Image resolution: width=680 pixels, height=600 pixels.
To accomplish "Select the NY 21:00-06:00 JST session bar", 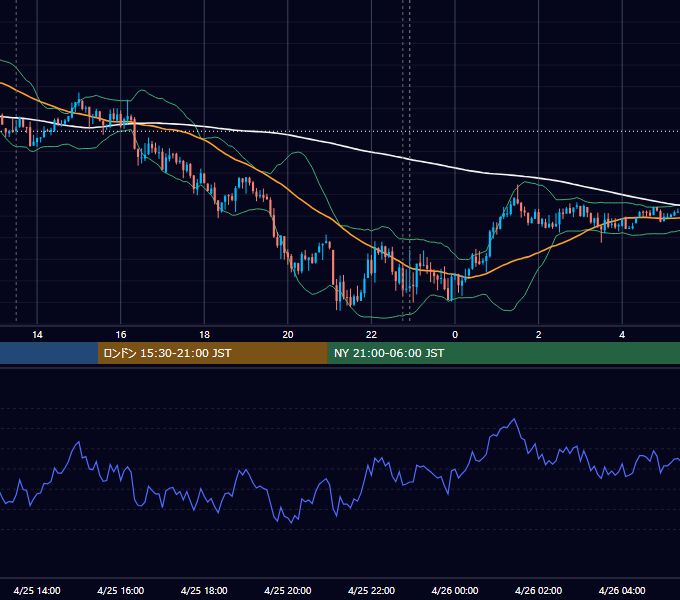I will tap(503, 353).
